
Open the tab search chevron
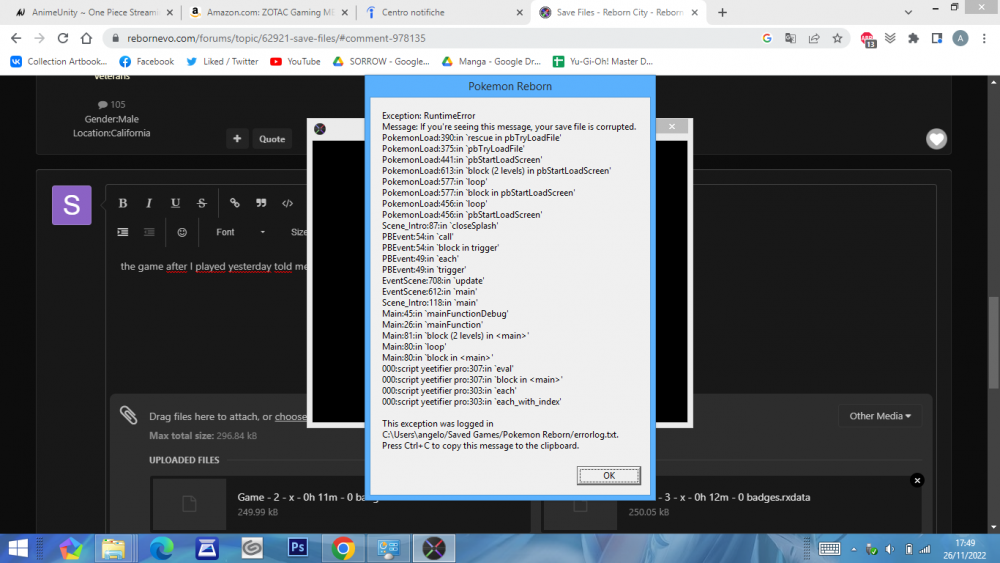pyautogui.click(x=908, y=12)
